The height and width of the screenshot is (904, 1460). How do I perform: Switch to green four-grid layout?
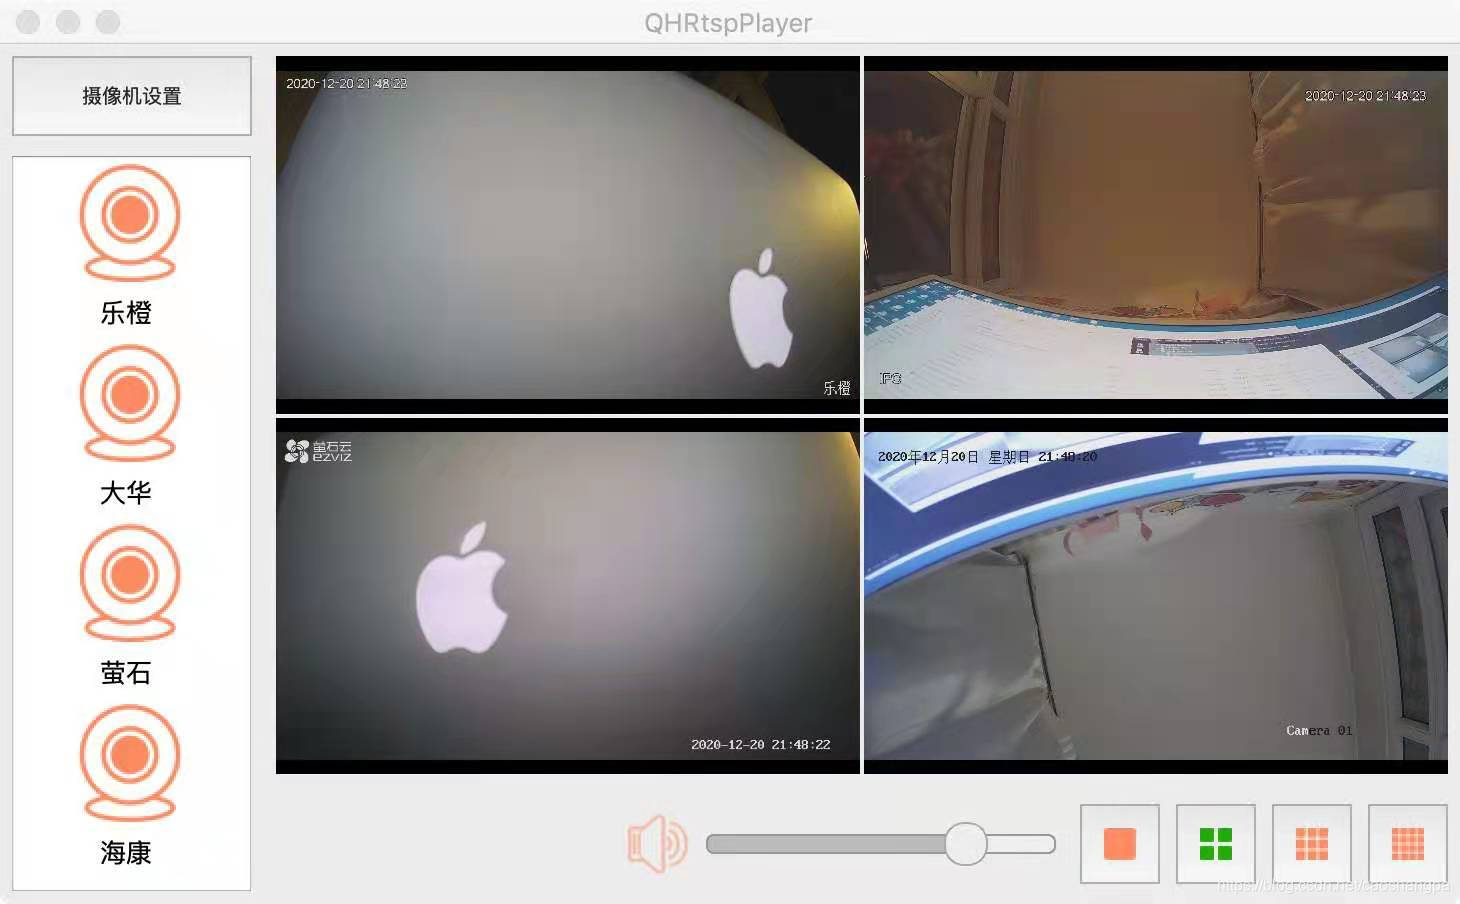pos(1216,844)
